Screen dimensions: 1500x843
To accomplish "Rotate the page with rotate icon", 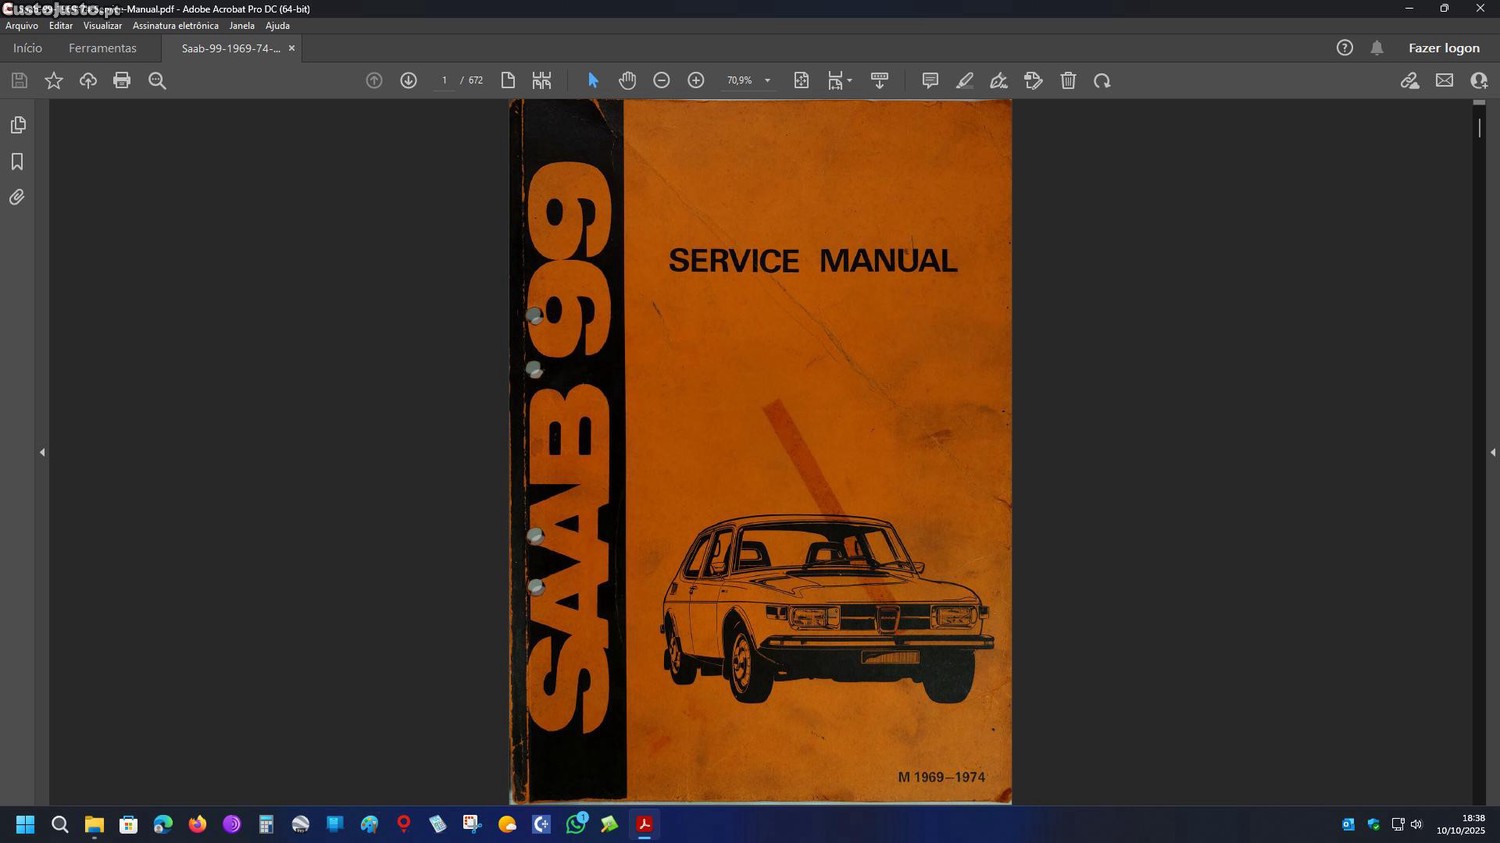I will (1102, 81).
